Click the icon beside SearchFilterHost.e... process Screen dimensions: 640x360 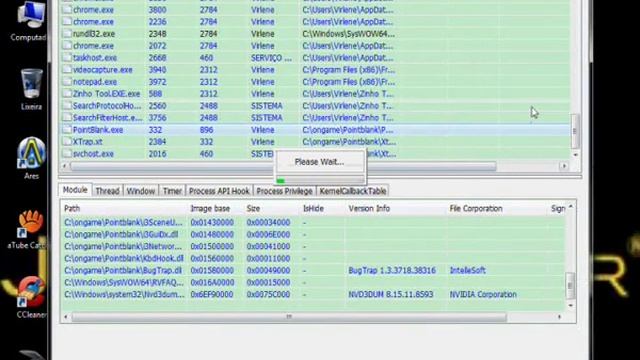[67, 118]
